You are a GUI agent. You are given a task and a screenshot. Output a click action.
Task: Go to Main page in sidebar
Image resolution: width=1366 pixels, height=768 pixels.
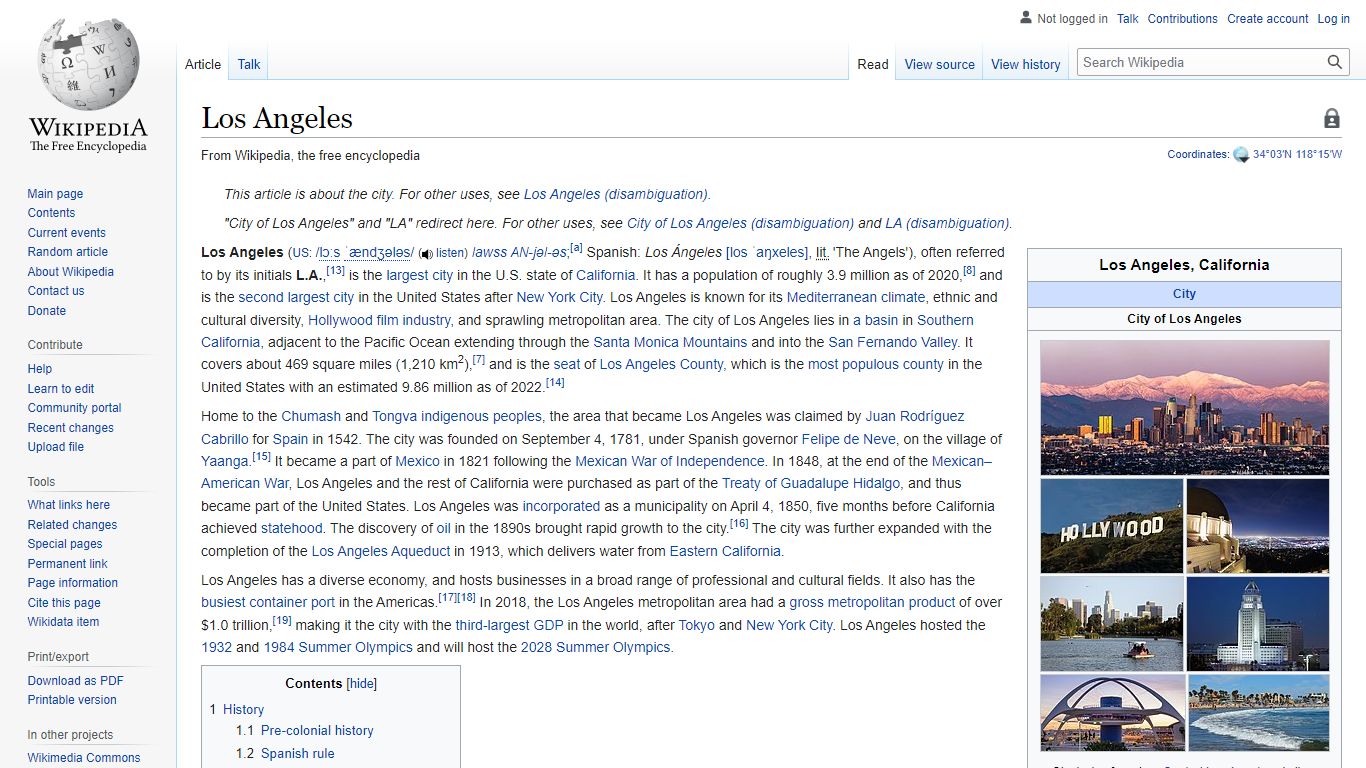pos(55,194)
